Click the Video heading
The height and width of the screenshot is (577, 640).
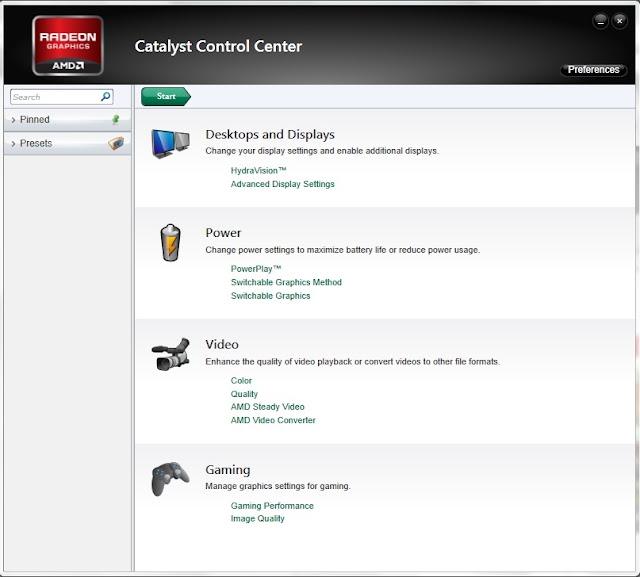tap(222, 344)
